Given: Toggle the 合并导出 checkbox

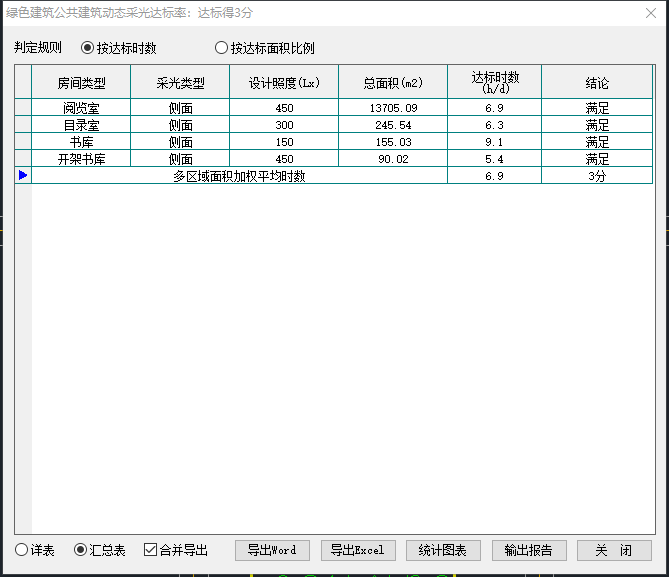Looking at the screenshot, I should pos(151,550).
